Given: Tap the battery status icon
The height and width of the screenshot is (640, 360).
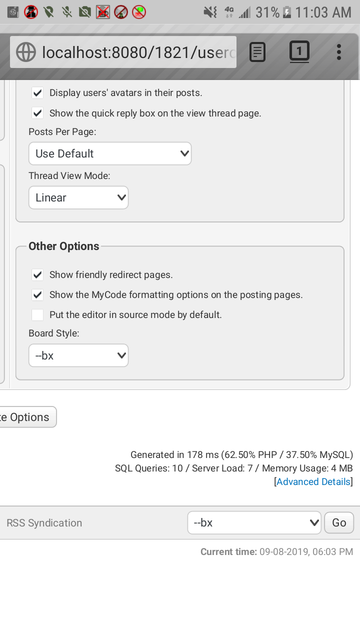Looking at the screenshot, I should tap(287, 13).
